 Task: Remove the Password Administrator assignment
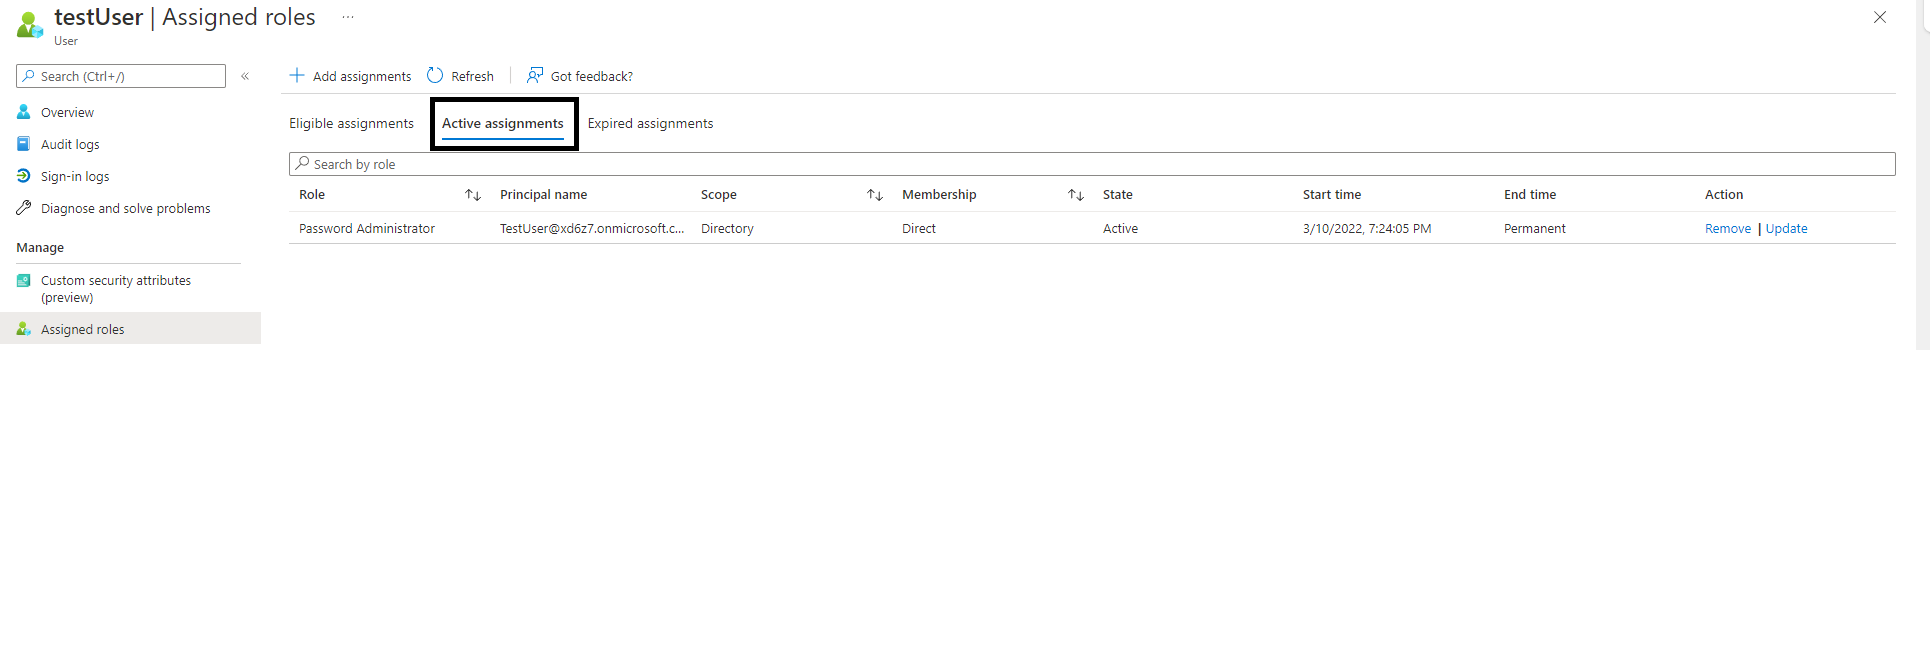1727,228
